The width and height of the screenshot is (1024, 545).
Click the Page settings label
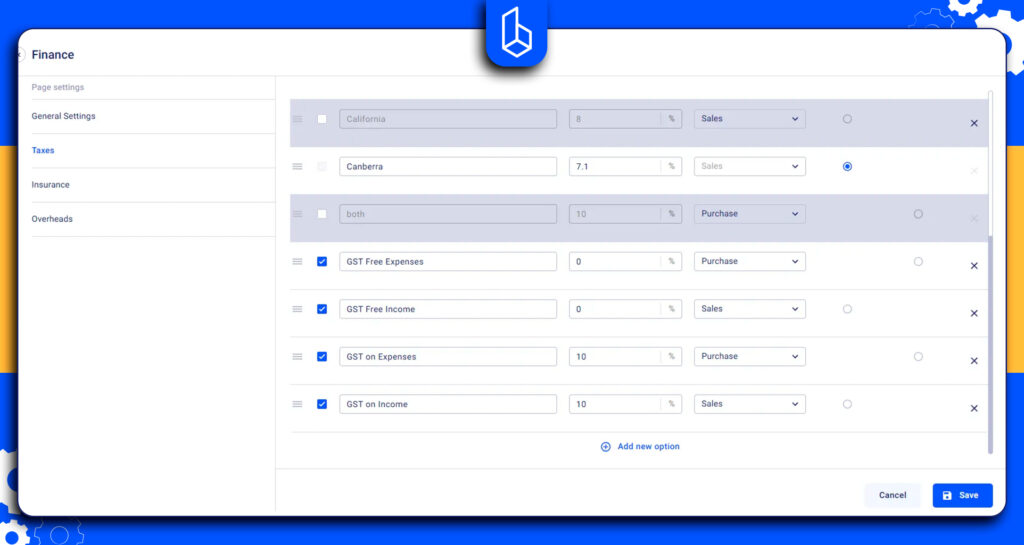click(57, 87)
